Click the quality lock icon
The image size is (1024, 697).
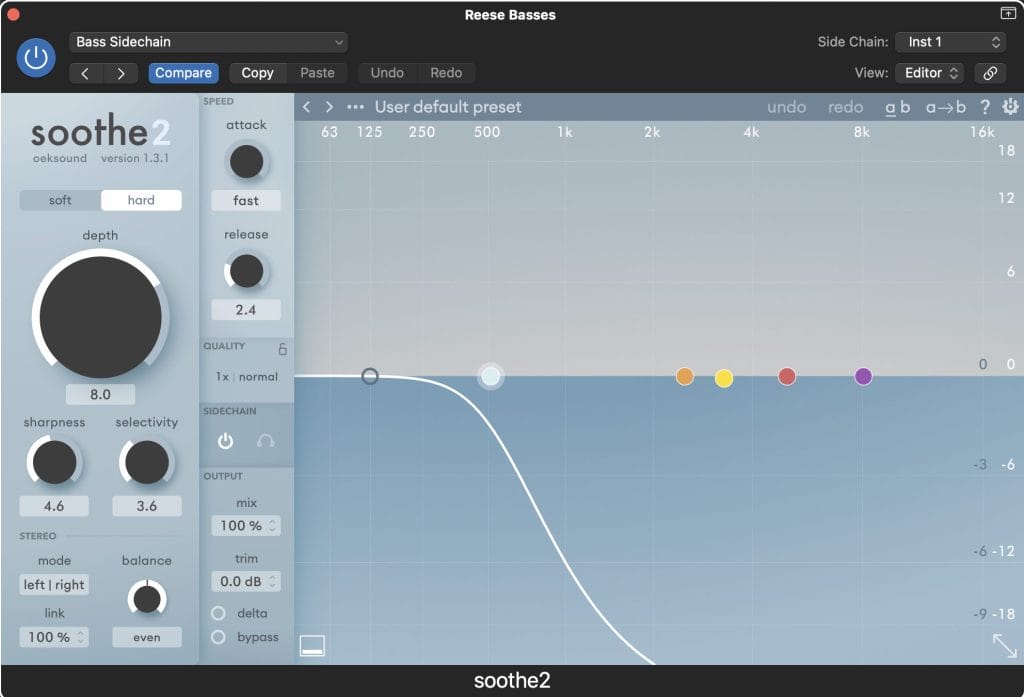point(282,349)
